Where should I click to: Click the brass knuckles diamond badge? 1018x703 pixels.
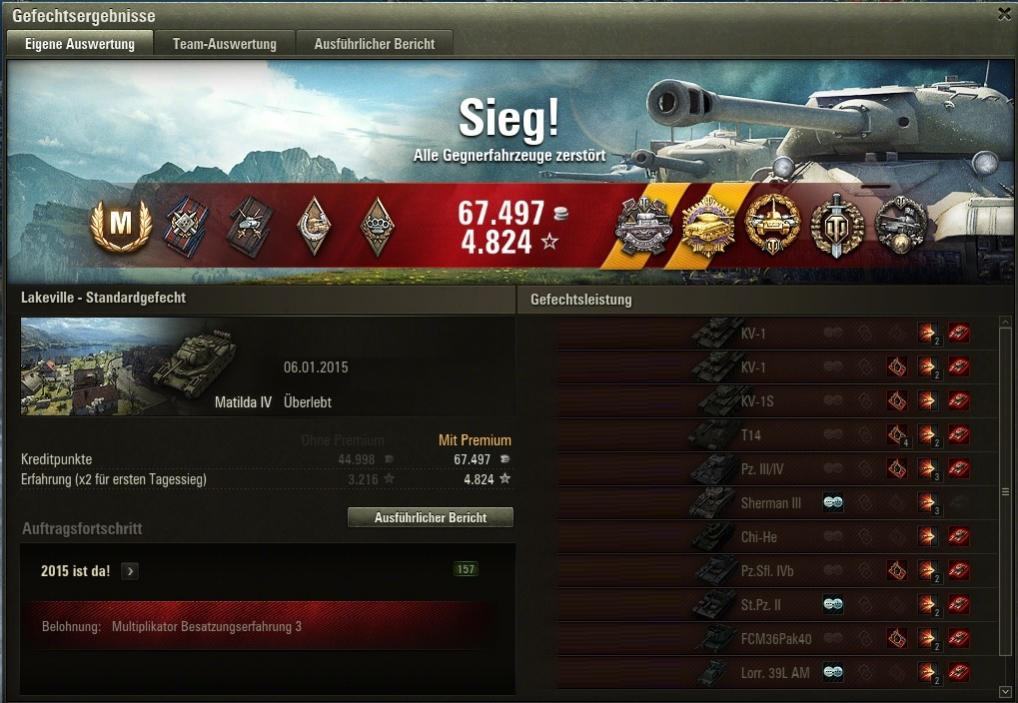click(x=377, y=226)
